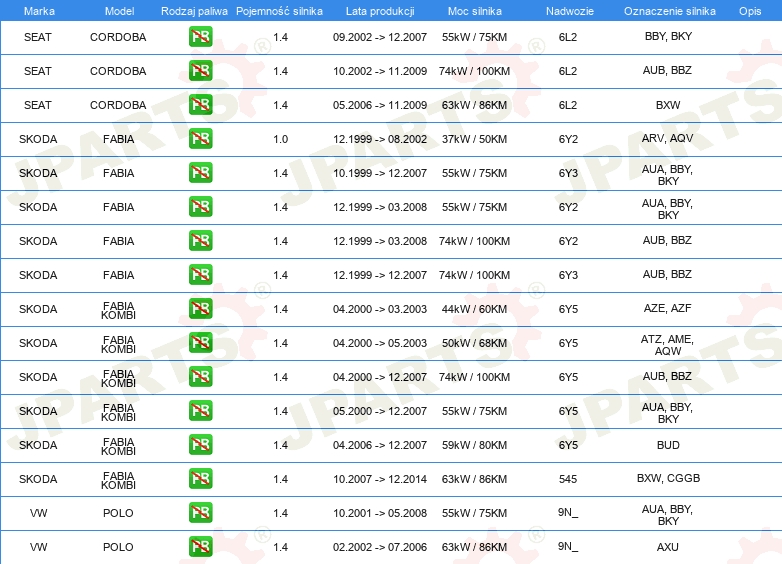Select the 44kW / 60KM power cell
Viewport: 782px width, 564px height.
[474, 309]
